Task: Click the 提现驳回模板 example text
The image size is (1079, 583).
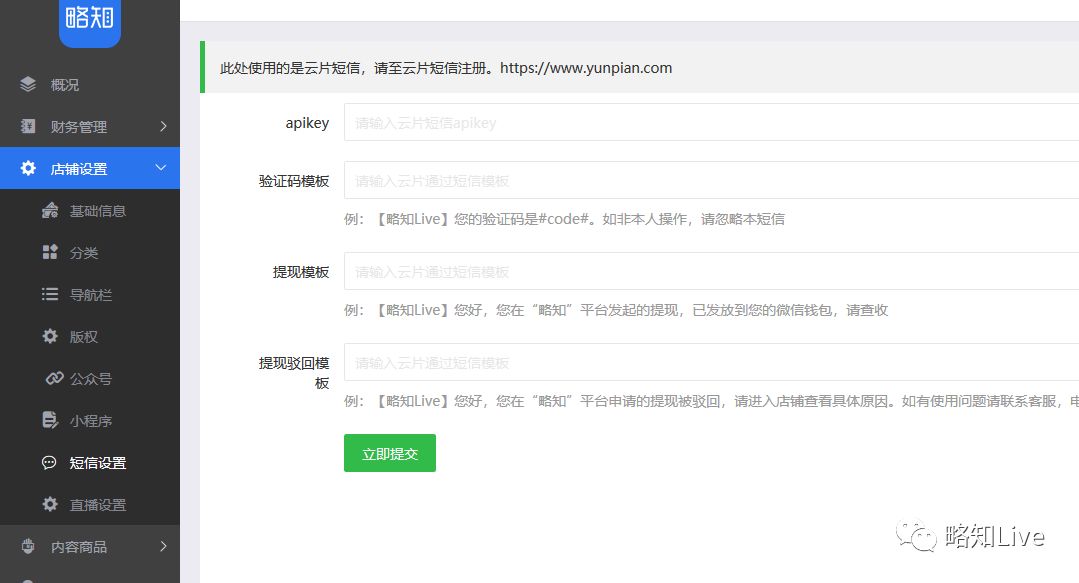Action: coord(712,401)
